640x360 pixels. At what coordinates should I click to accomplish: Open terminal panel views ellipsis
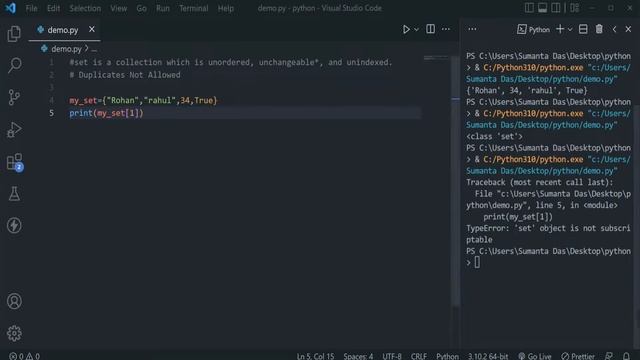click(x=472, y=29)
